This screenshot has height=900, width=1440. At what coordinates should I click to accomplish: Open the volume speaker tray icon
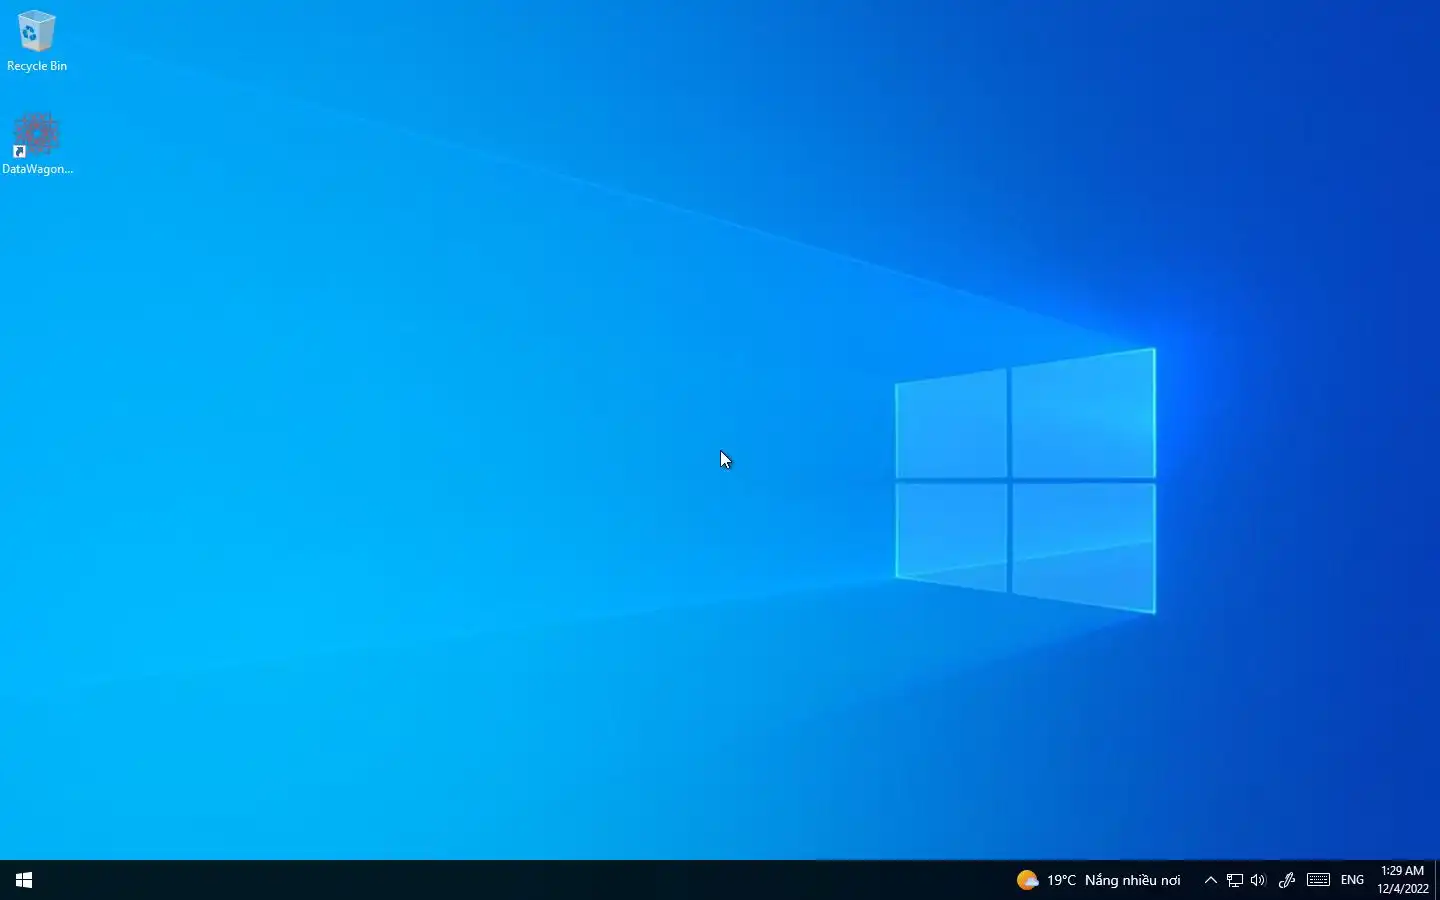(1258, 880)
